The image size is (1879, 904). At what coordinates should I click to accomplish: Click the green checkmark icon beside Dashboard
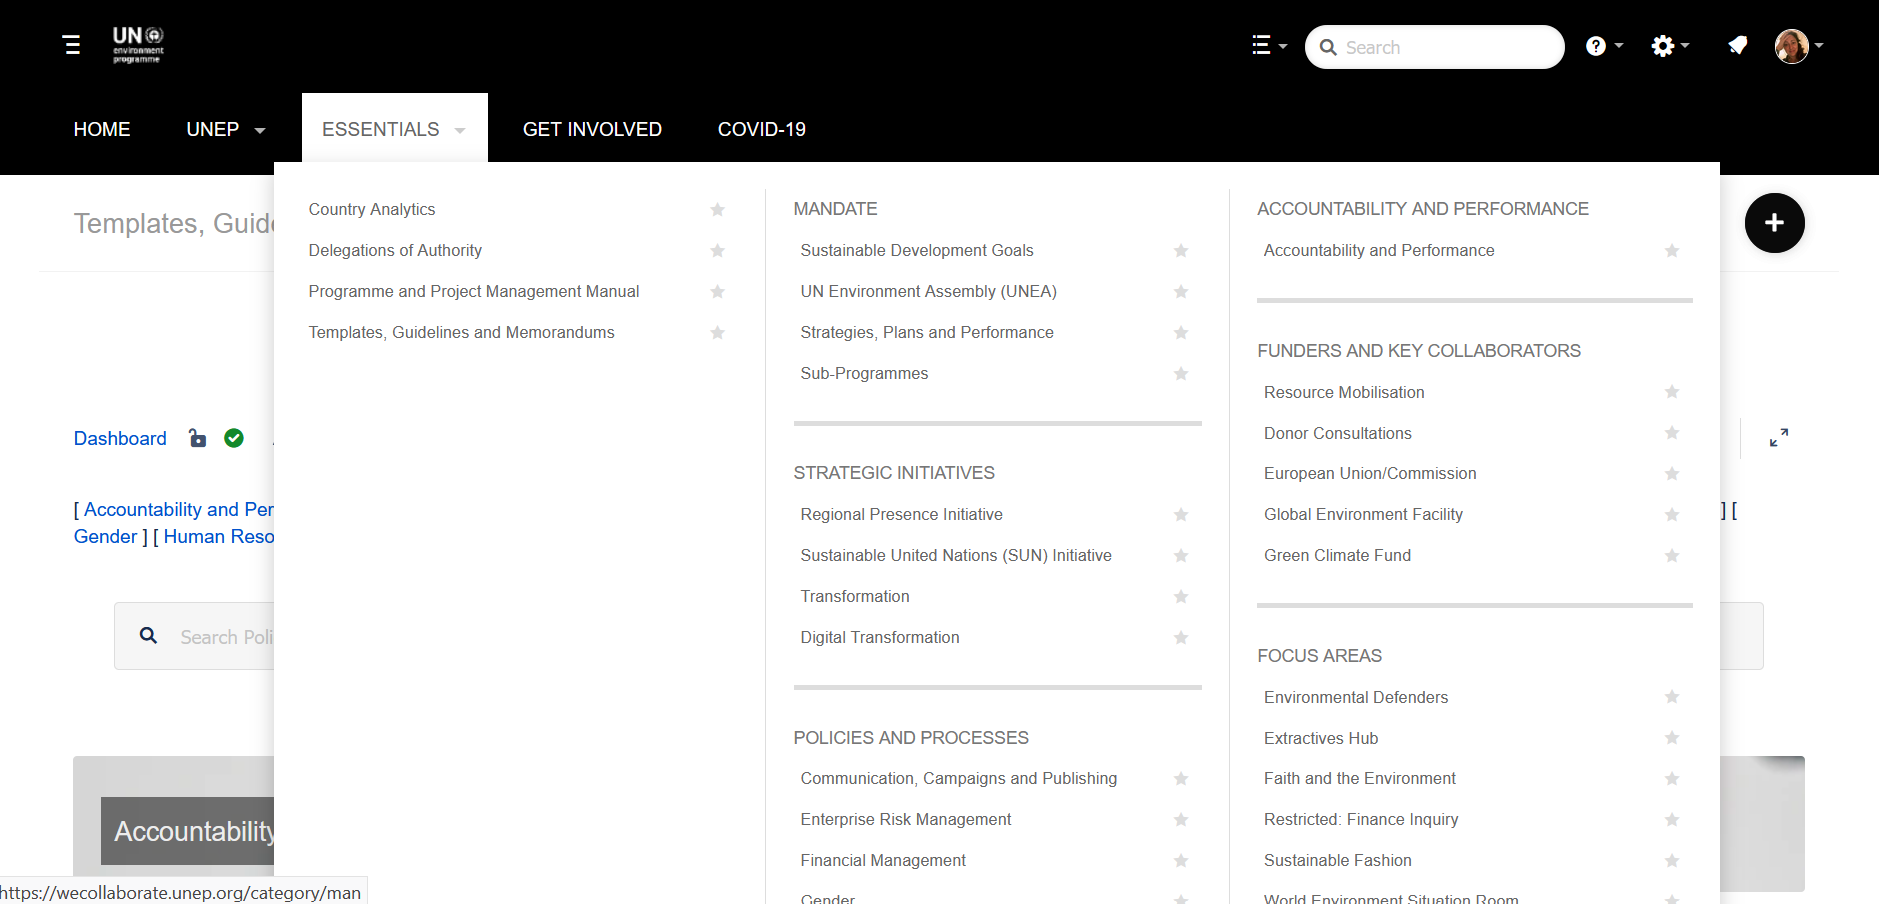(x=234, y=438)
